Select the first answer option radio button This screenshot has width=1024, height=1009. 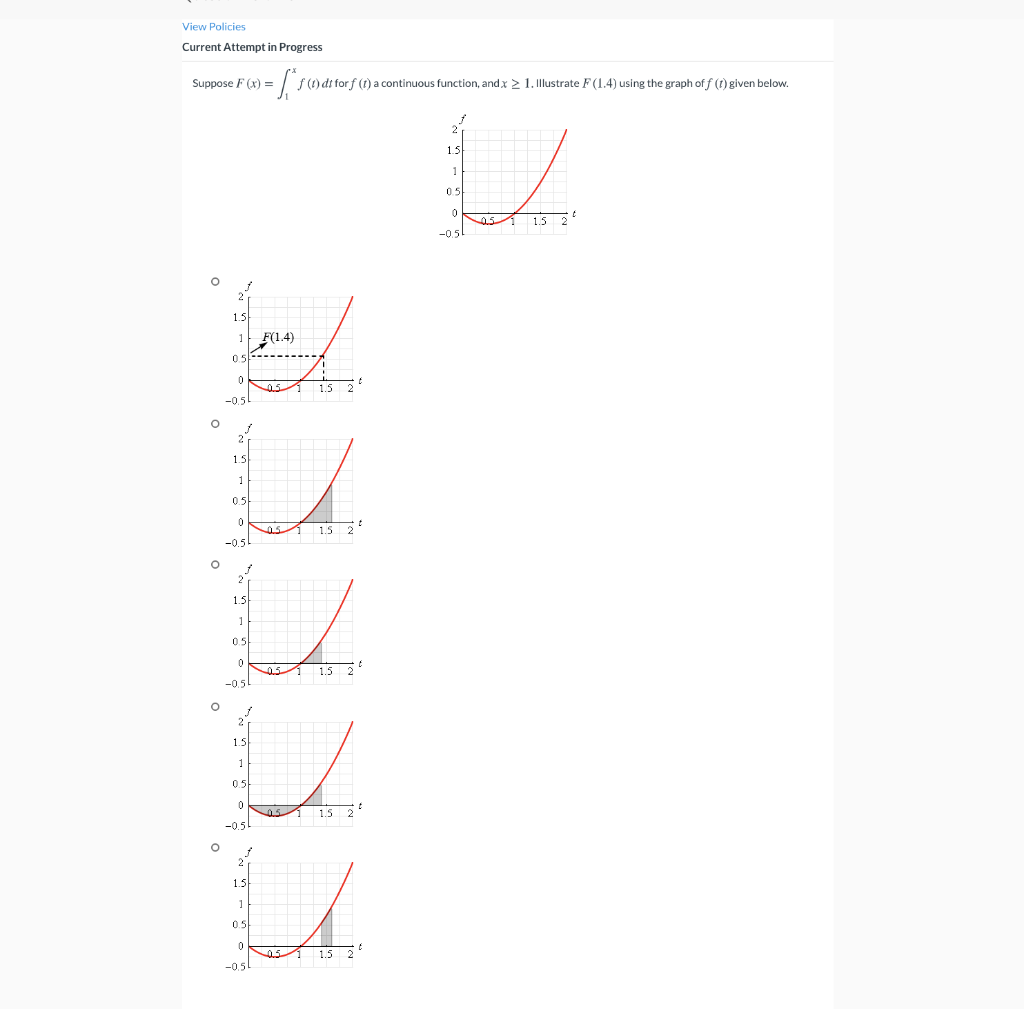pos(215,281)
